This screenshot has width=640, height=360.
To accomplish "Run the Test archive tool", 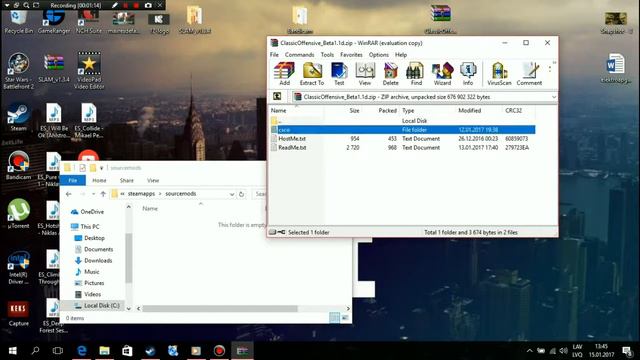I will (x=339, y=73).
